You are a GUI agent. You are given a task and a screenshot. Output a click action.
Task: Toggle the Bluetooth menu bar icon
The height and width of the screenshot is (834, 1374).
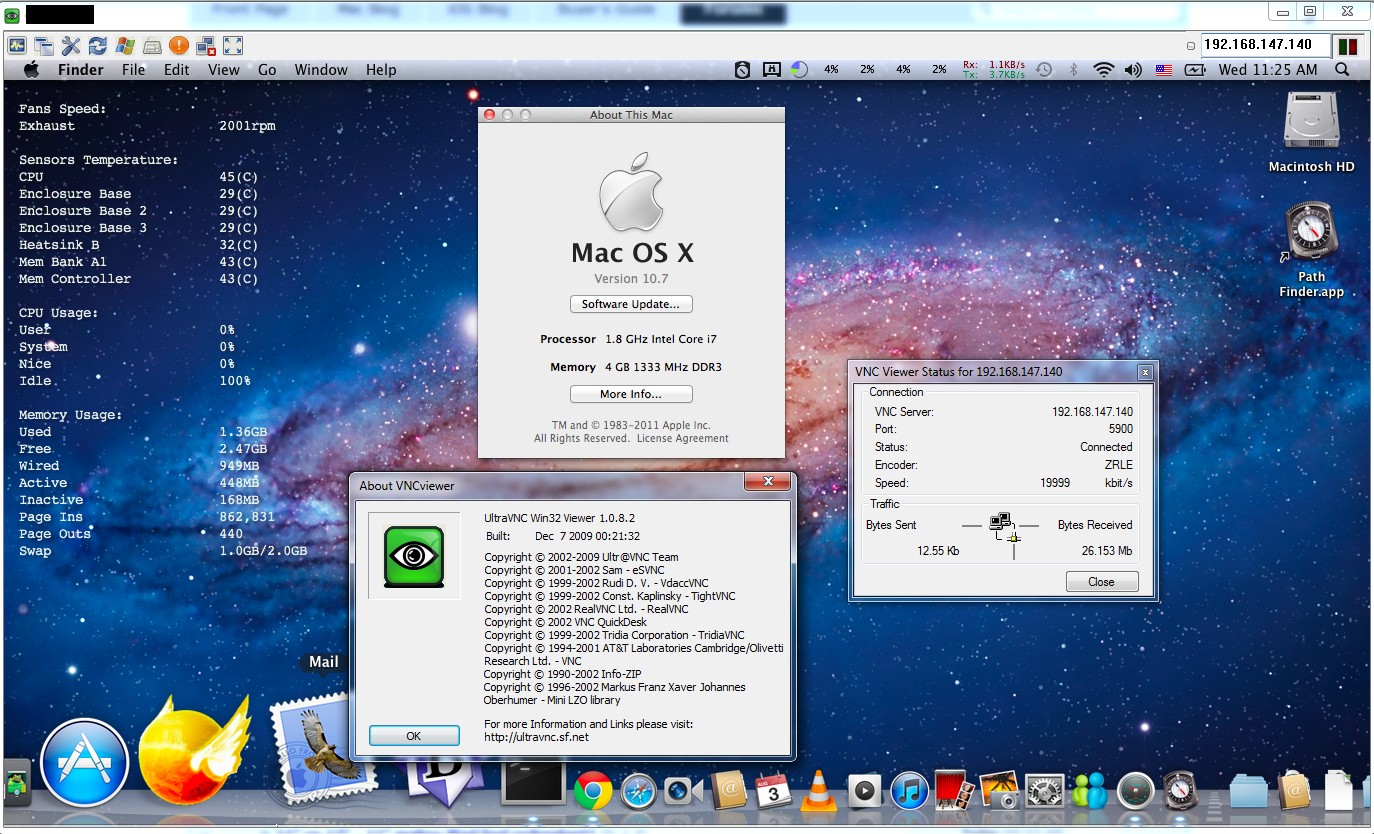coord(1074,70)
